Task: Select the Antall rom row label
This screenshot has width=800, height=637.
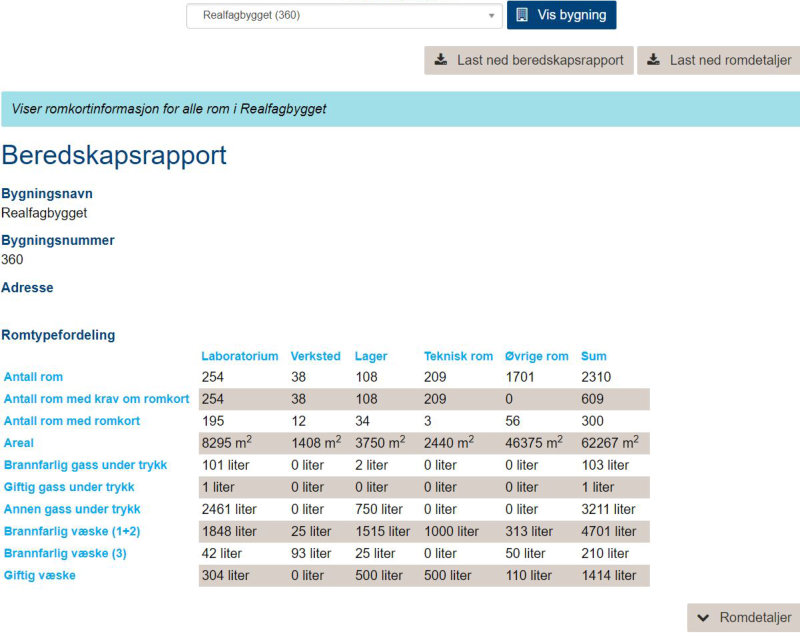Action: [33, 377]
